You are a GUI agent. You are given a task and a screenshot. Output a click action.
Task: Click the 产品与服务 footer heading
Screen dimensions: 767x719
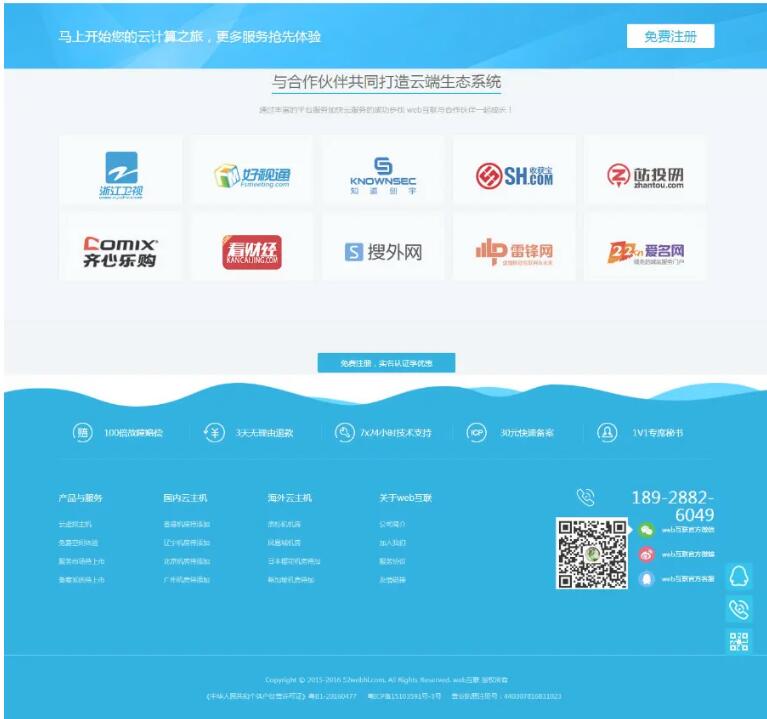point(80,498)
